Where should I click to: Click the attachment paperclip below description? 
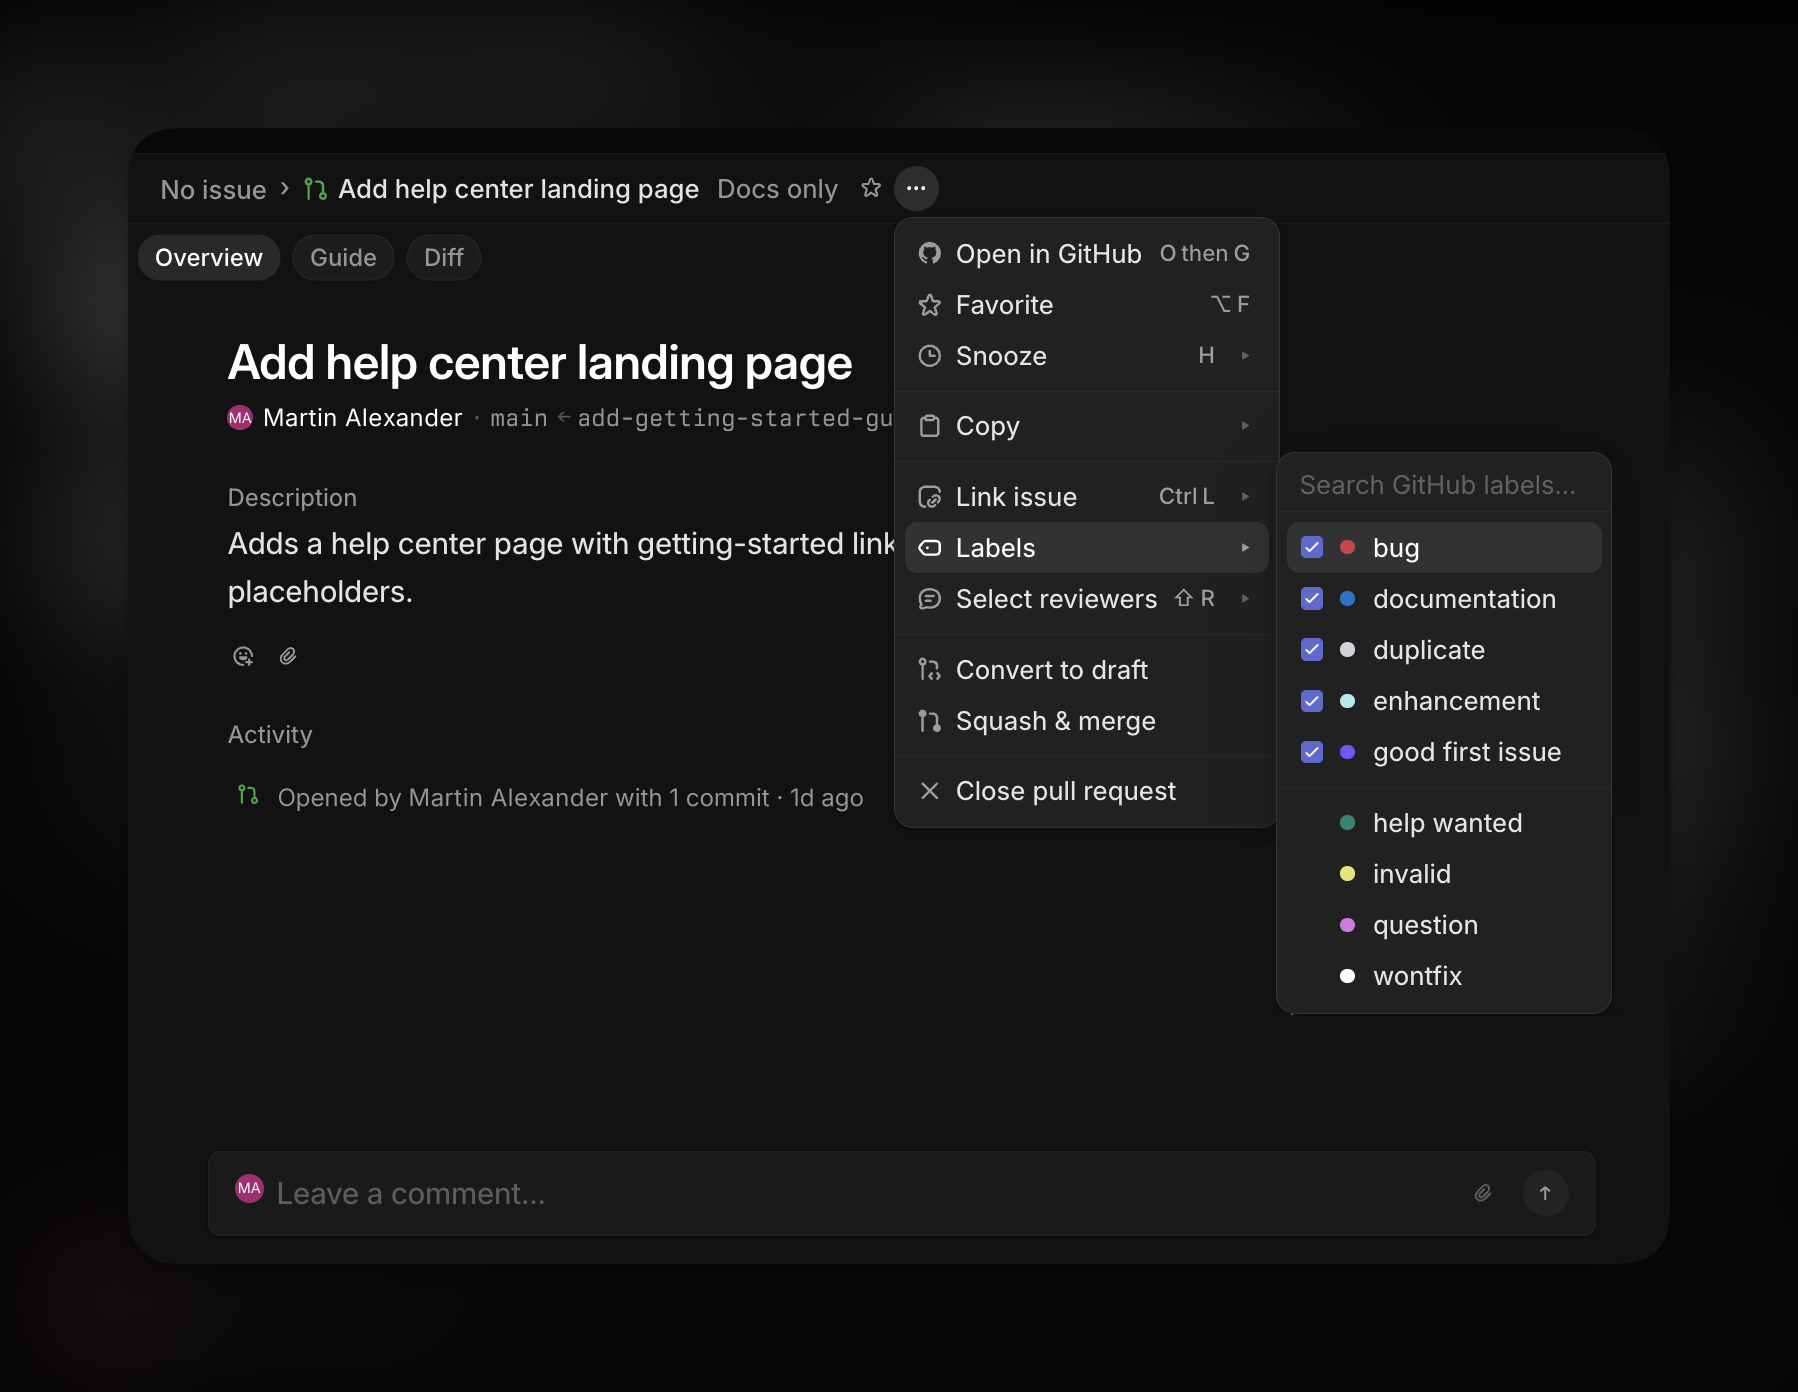click(x=288, y=656)
